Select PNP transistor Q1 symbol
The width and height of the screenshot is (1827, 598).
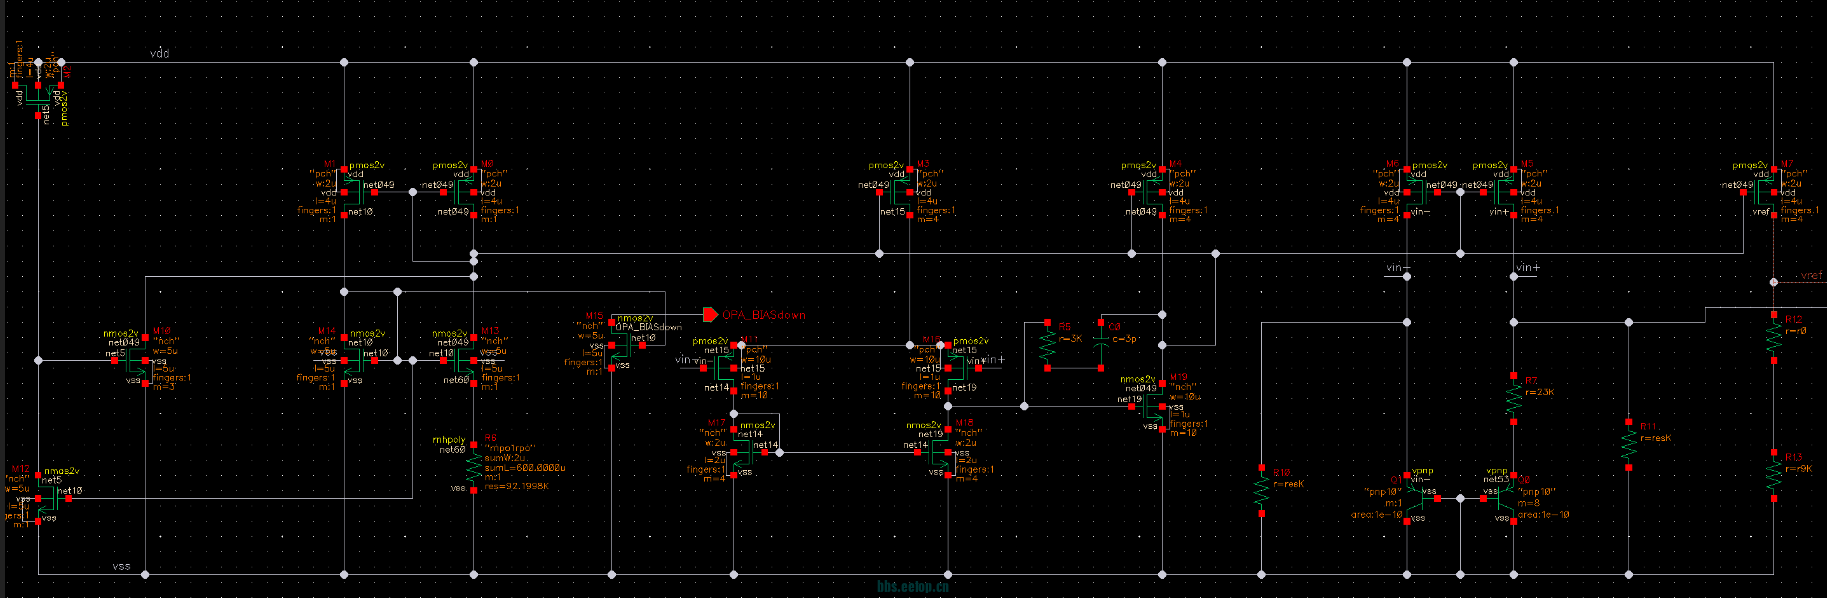click(x=1413, y=495)
